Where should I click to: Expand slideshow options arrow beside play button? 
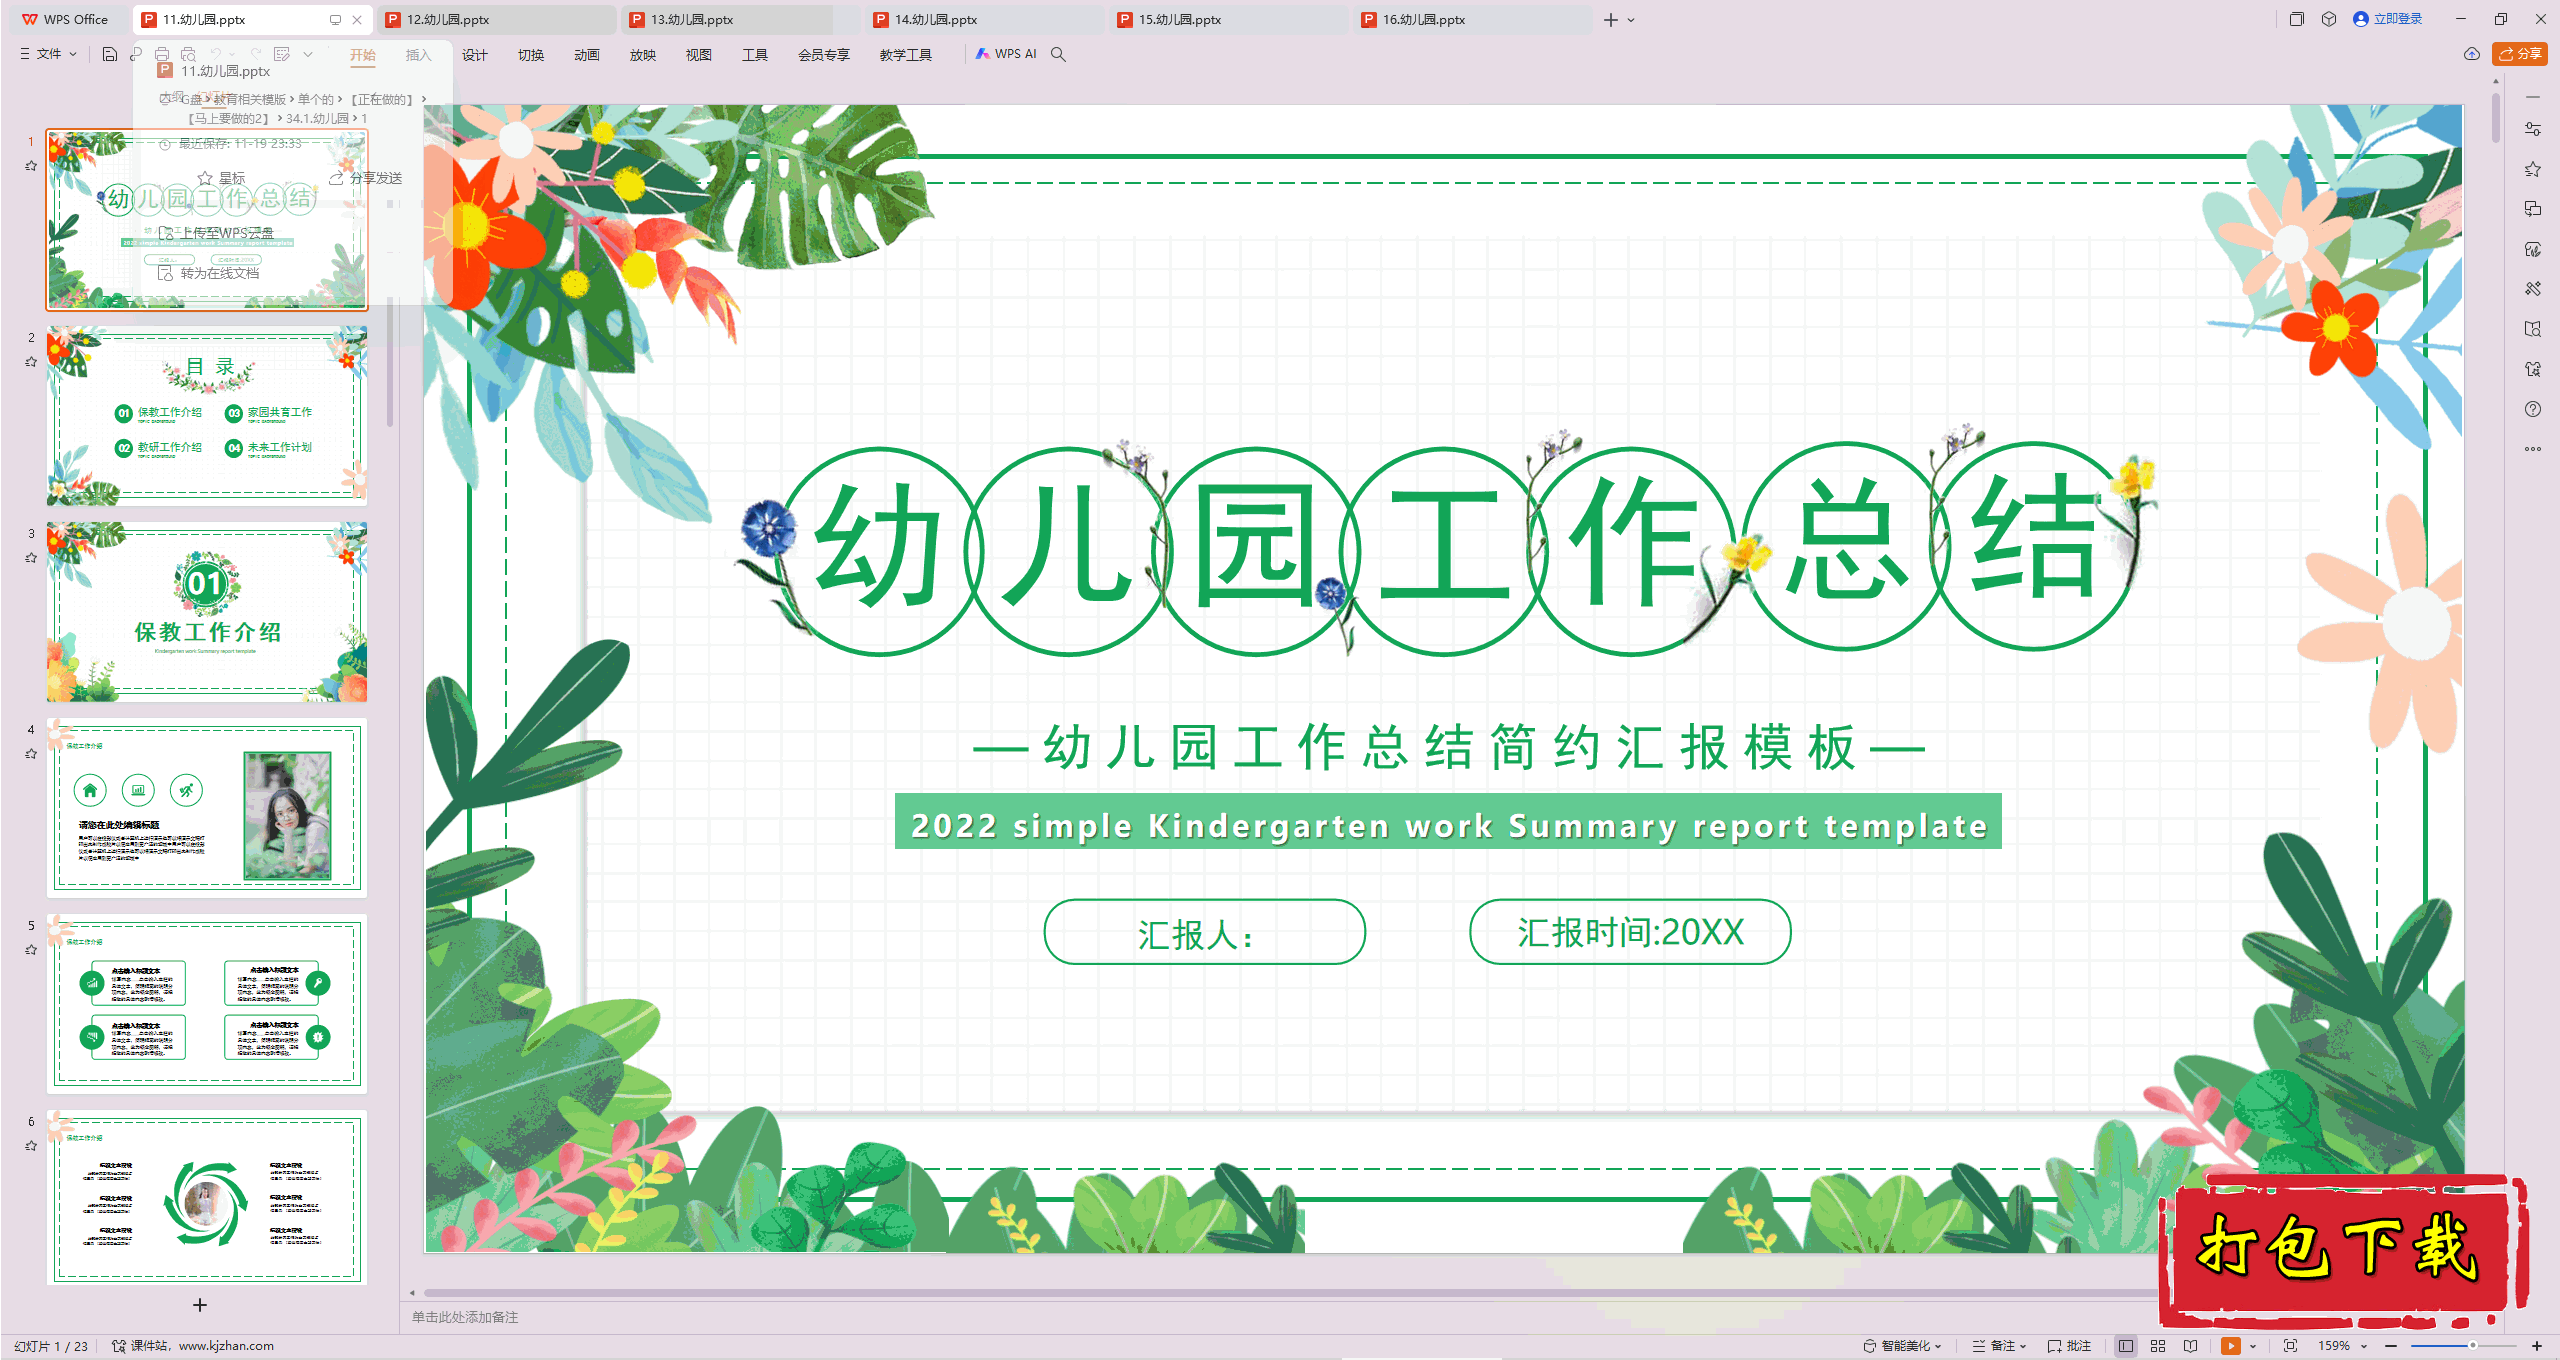click(2253, 1346)
